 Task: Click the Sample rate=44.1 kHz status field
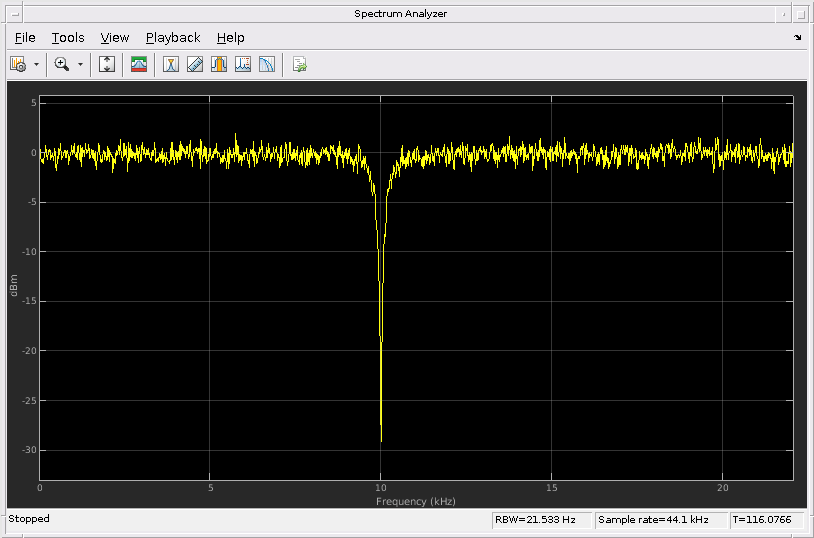660,520
